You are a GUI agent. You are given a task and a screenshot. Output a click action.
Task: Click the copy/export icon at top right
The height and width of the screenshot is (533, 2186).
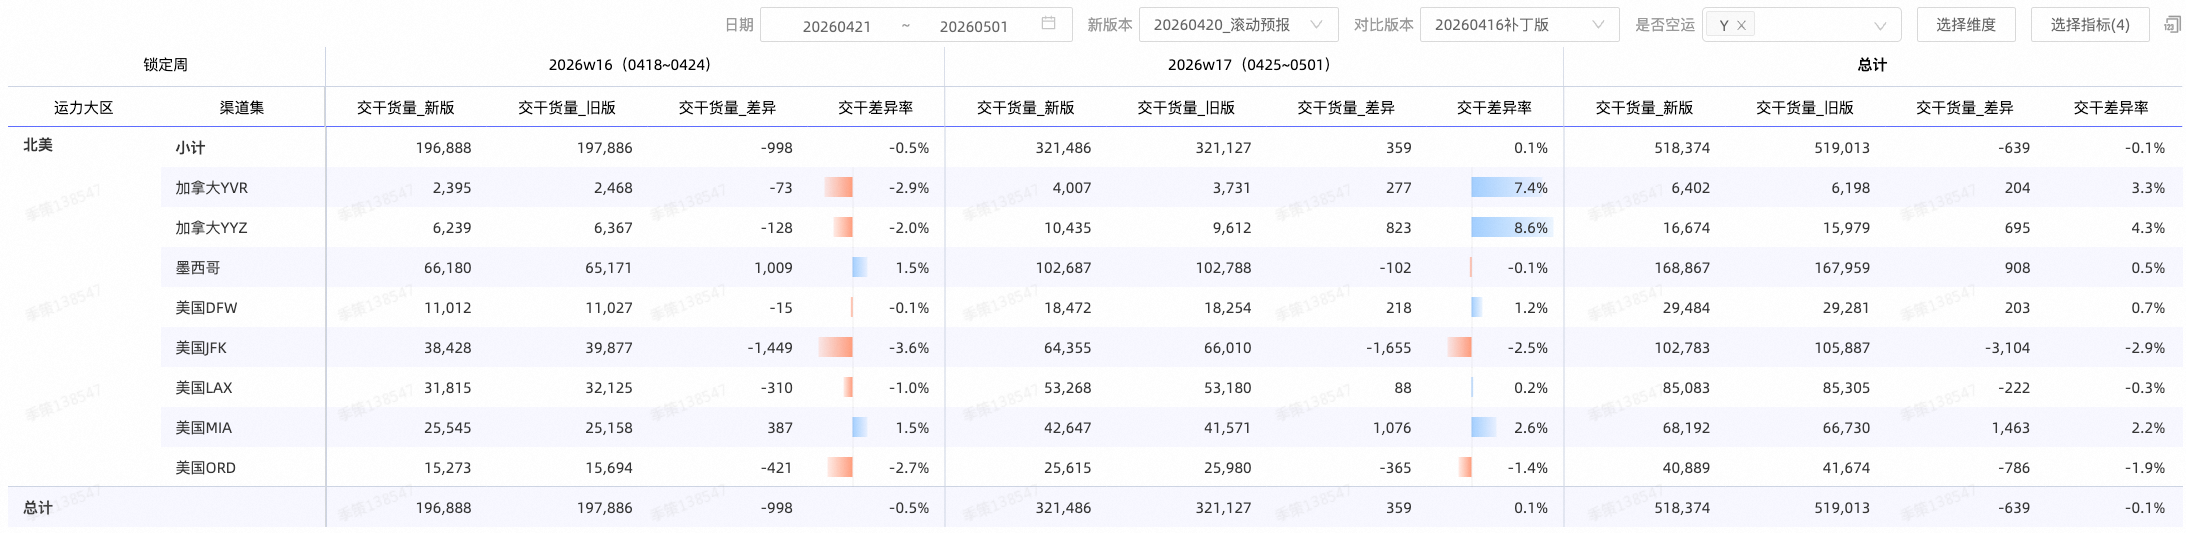[2172, 24]
